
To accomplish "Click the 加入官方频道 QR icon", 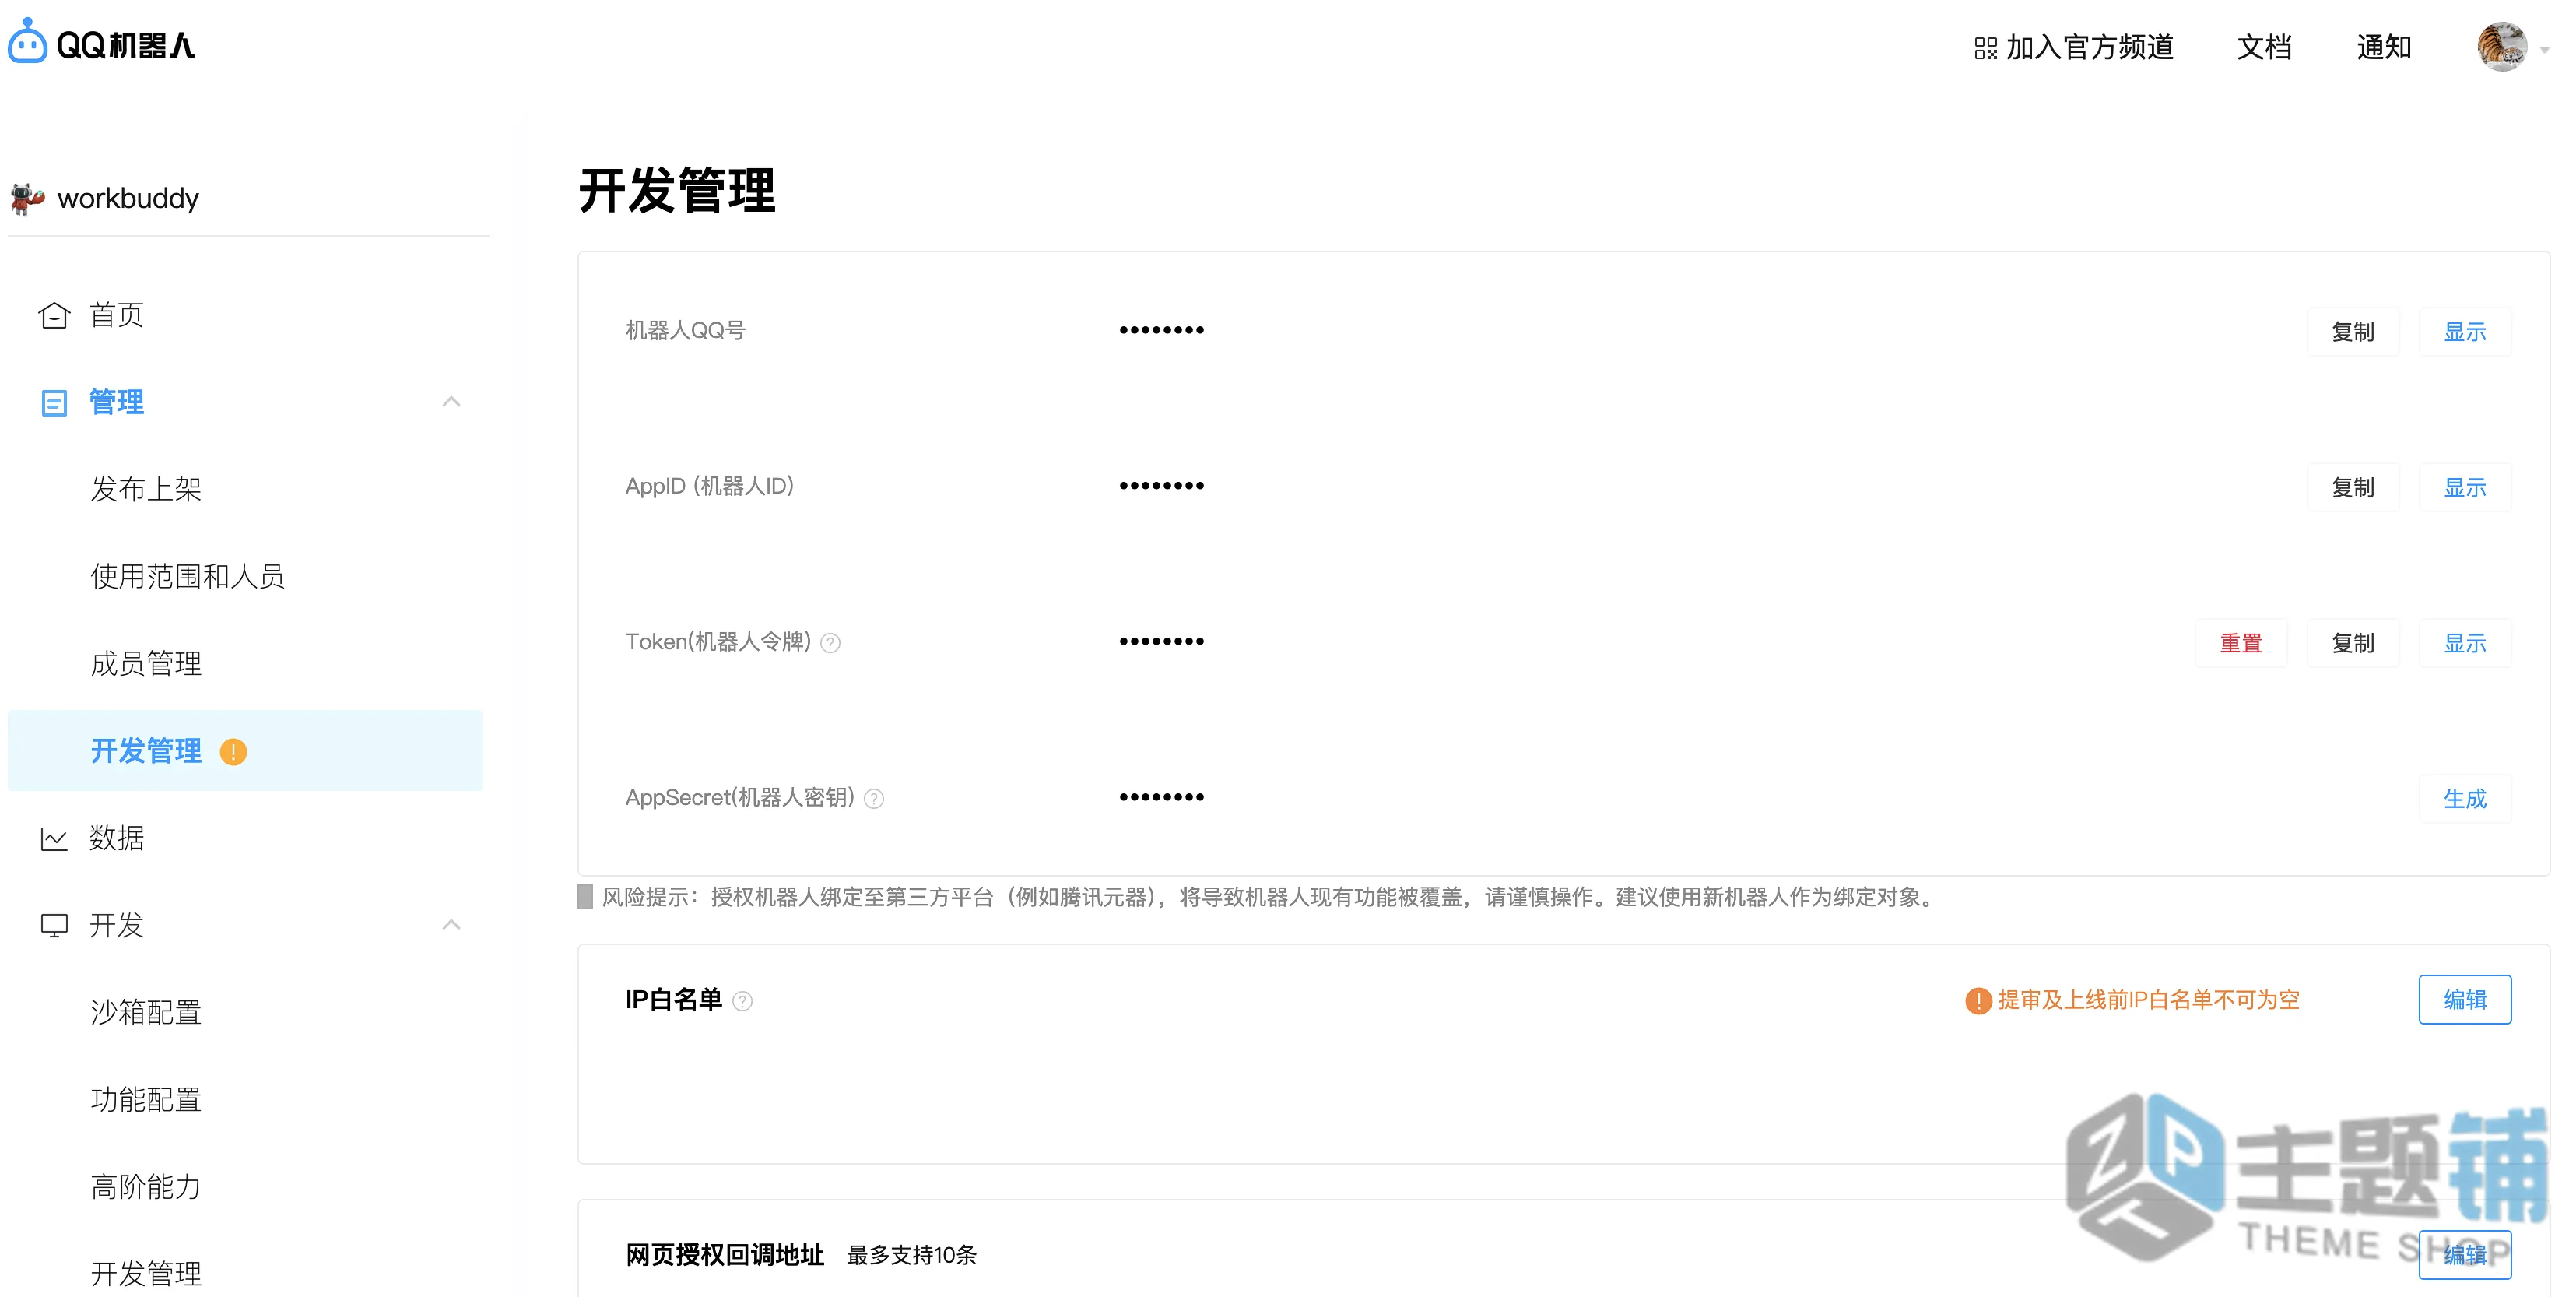I will 1985,48.
